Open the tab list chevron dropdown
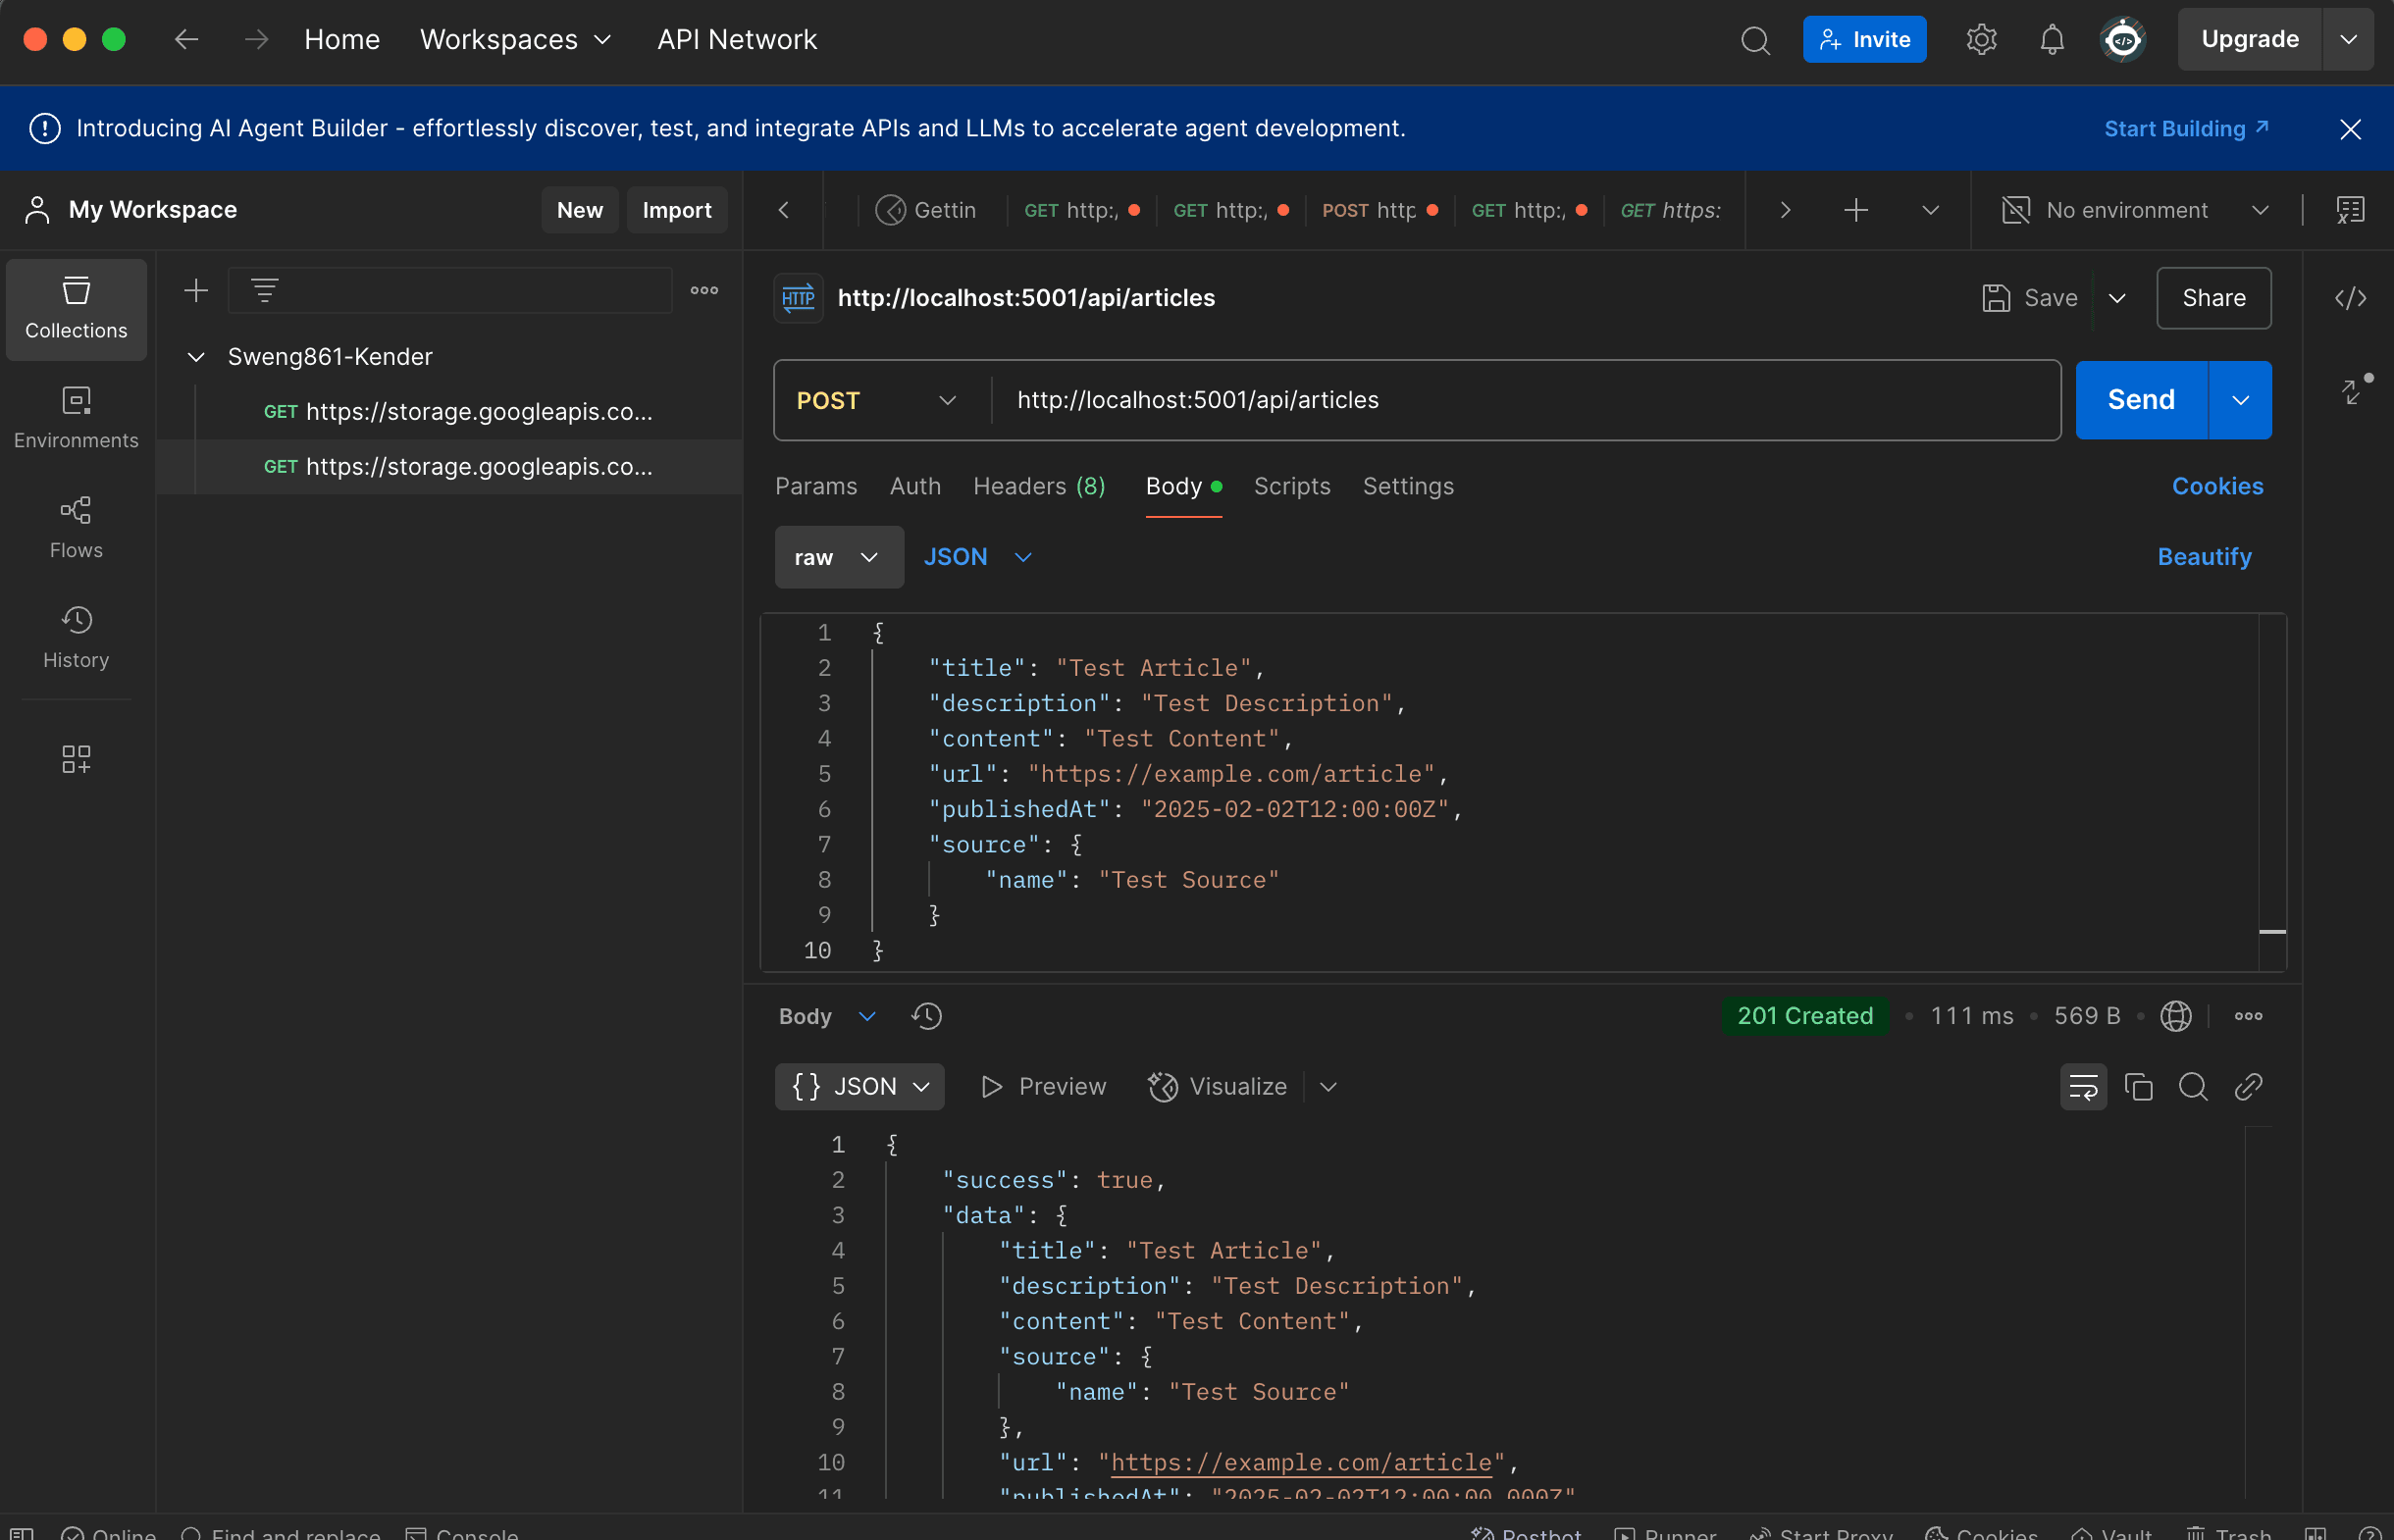 point(1930,210)
